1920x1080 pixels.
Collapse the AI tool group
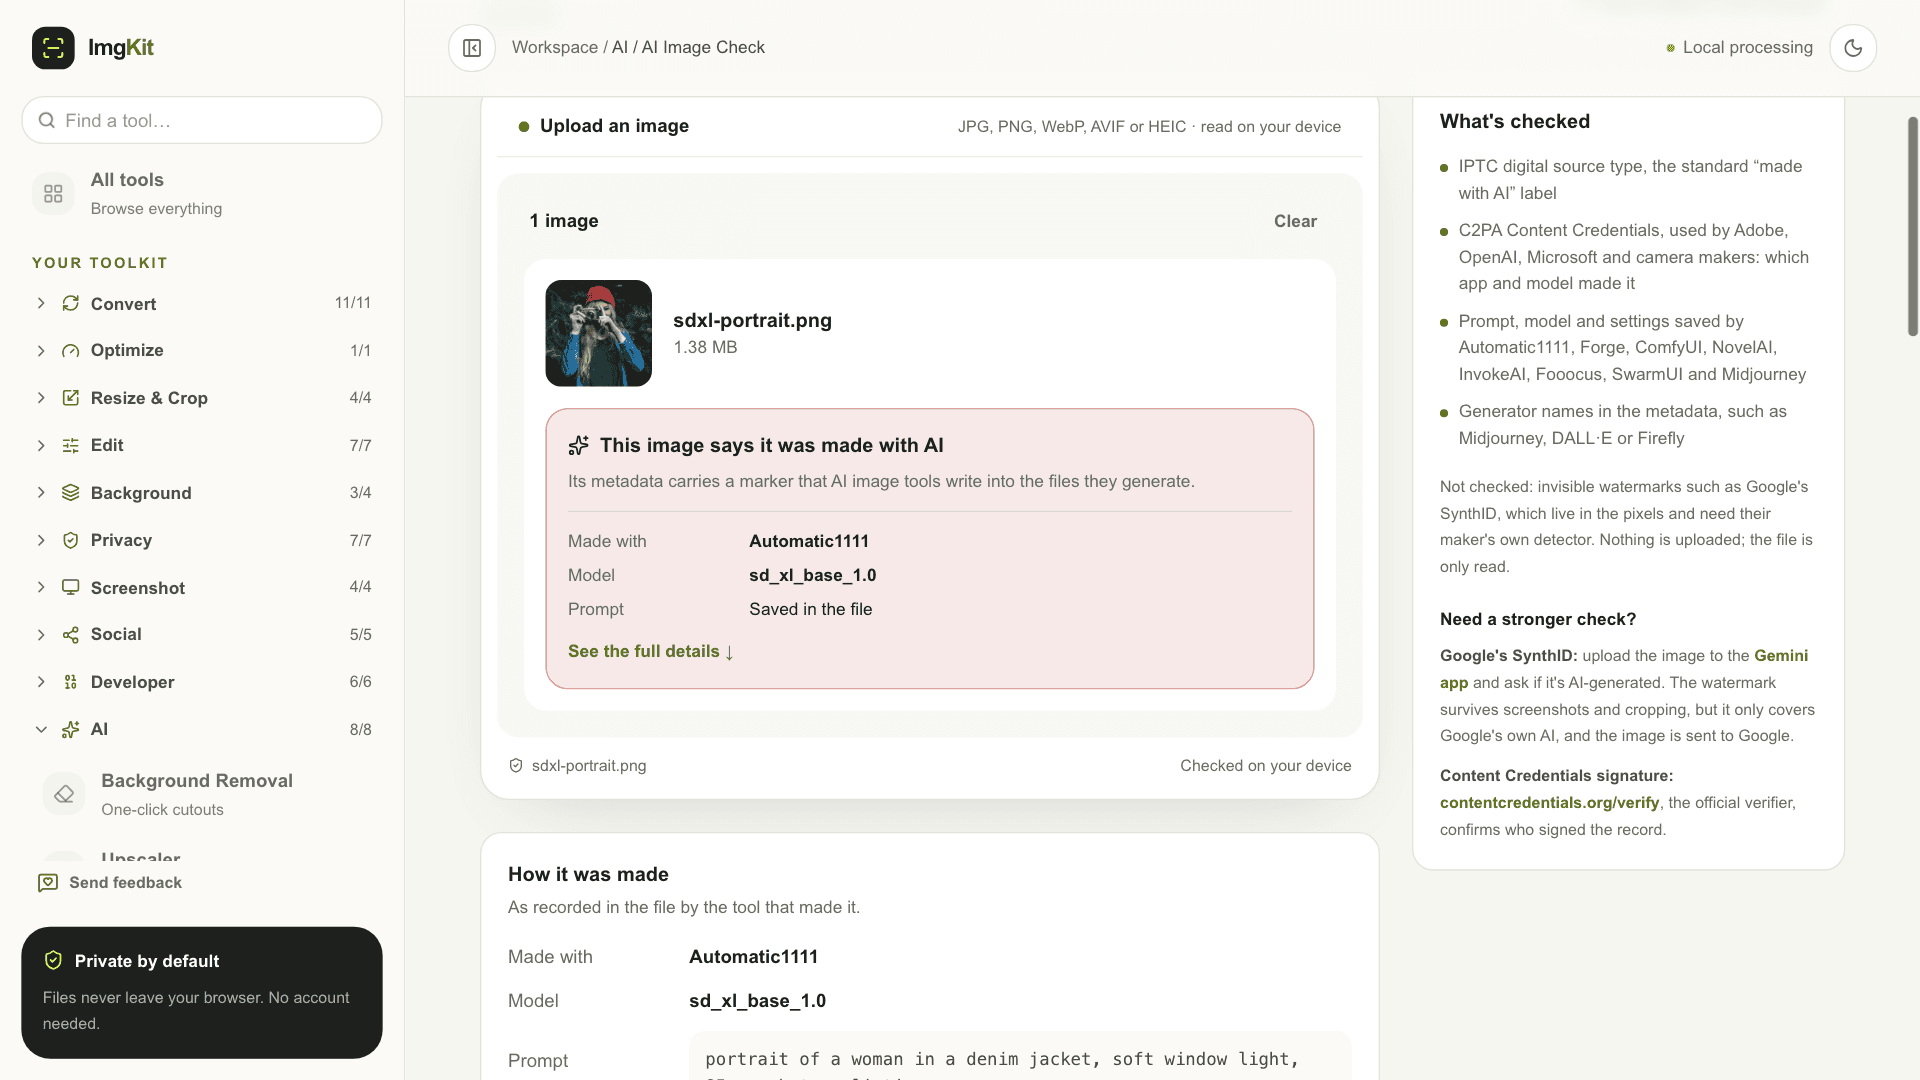click(x=41, y=729)
